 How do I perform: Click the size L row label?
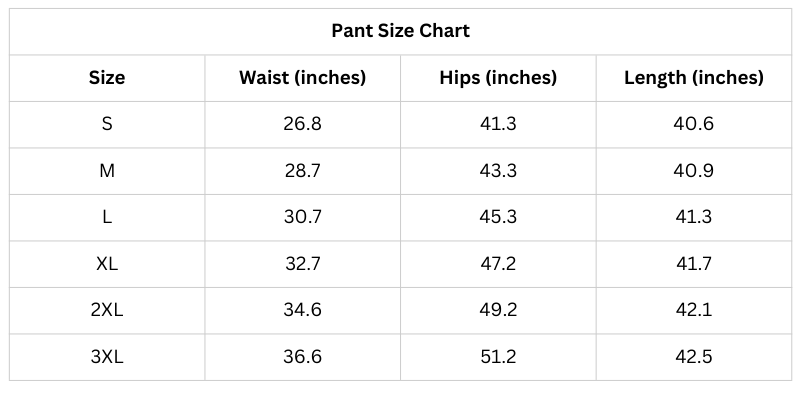click(x=107, y=217)
